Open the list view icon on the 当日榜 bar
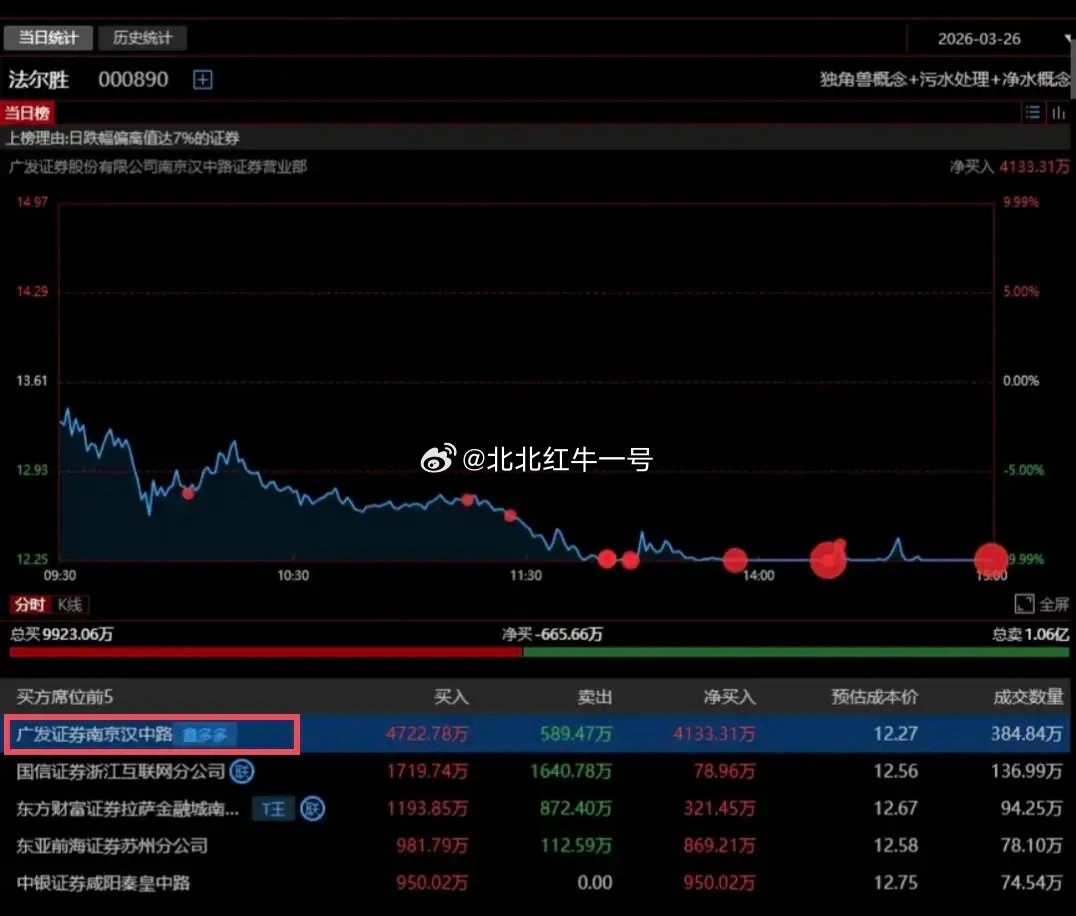The image size is (1076, 916). [1033, 112]
